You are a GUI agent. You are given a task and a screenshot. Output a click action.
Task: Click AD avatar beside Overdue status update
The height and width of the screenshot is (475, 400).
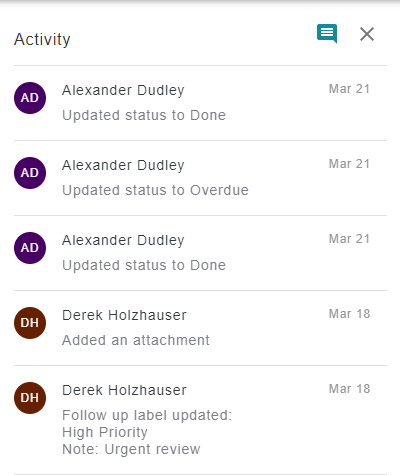tap(30, 173)
